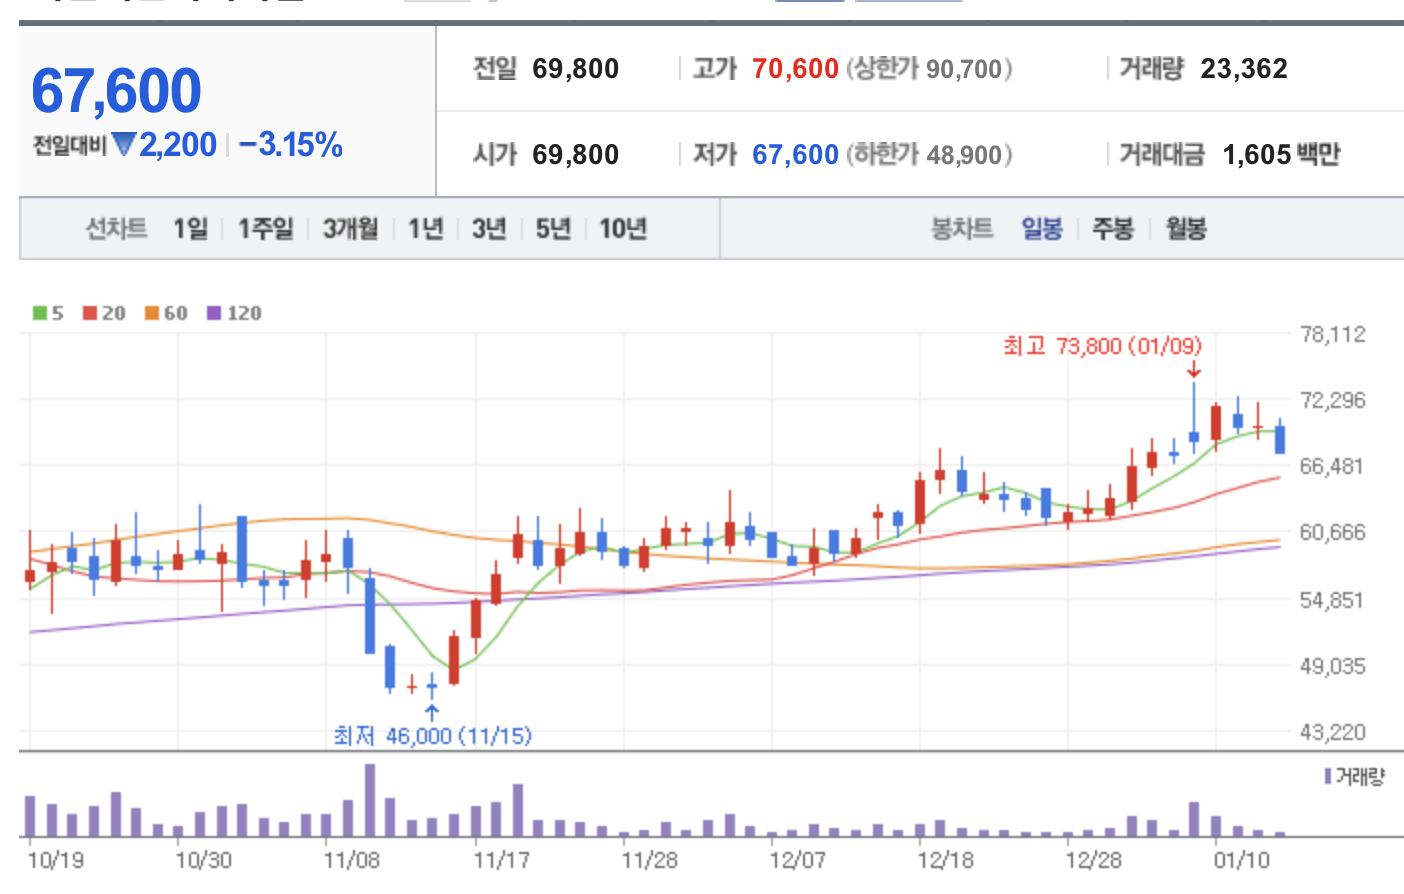Click the tallest volume bar near 11/08

[x=370, y=800]
